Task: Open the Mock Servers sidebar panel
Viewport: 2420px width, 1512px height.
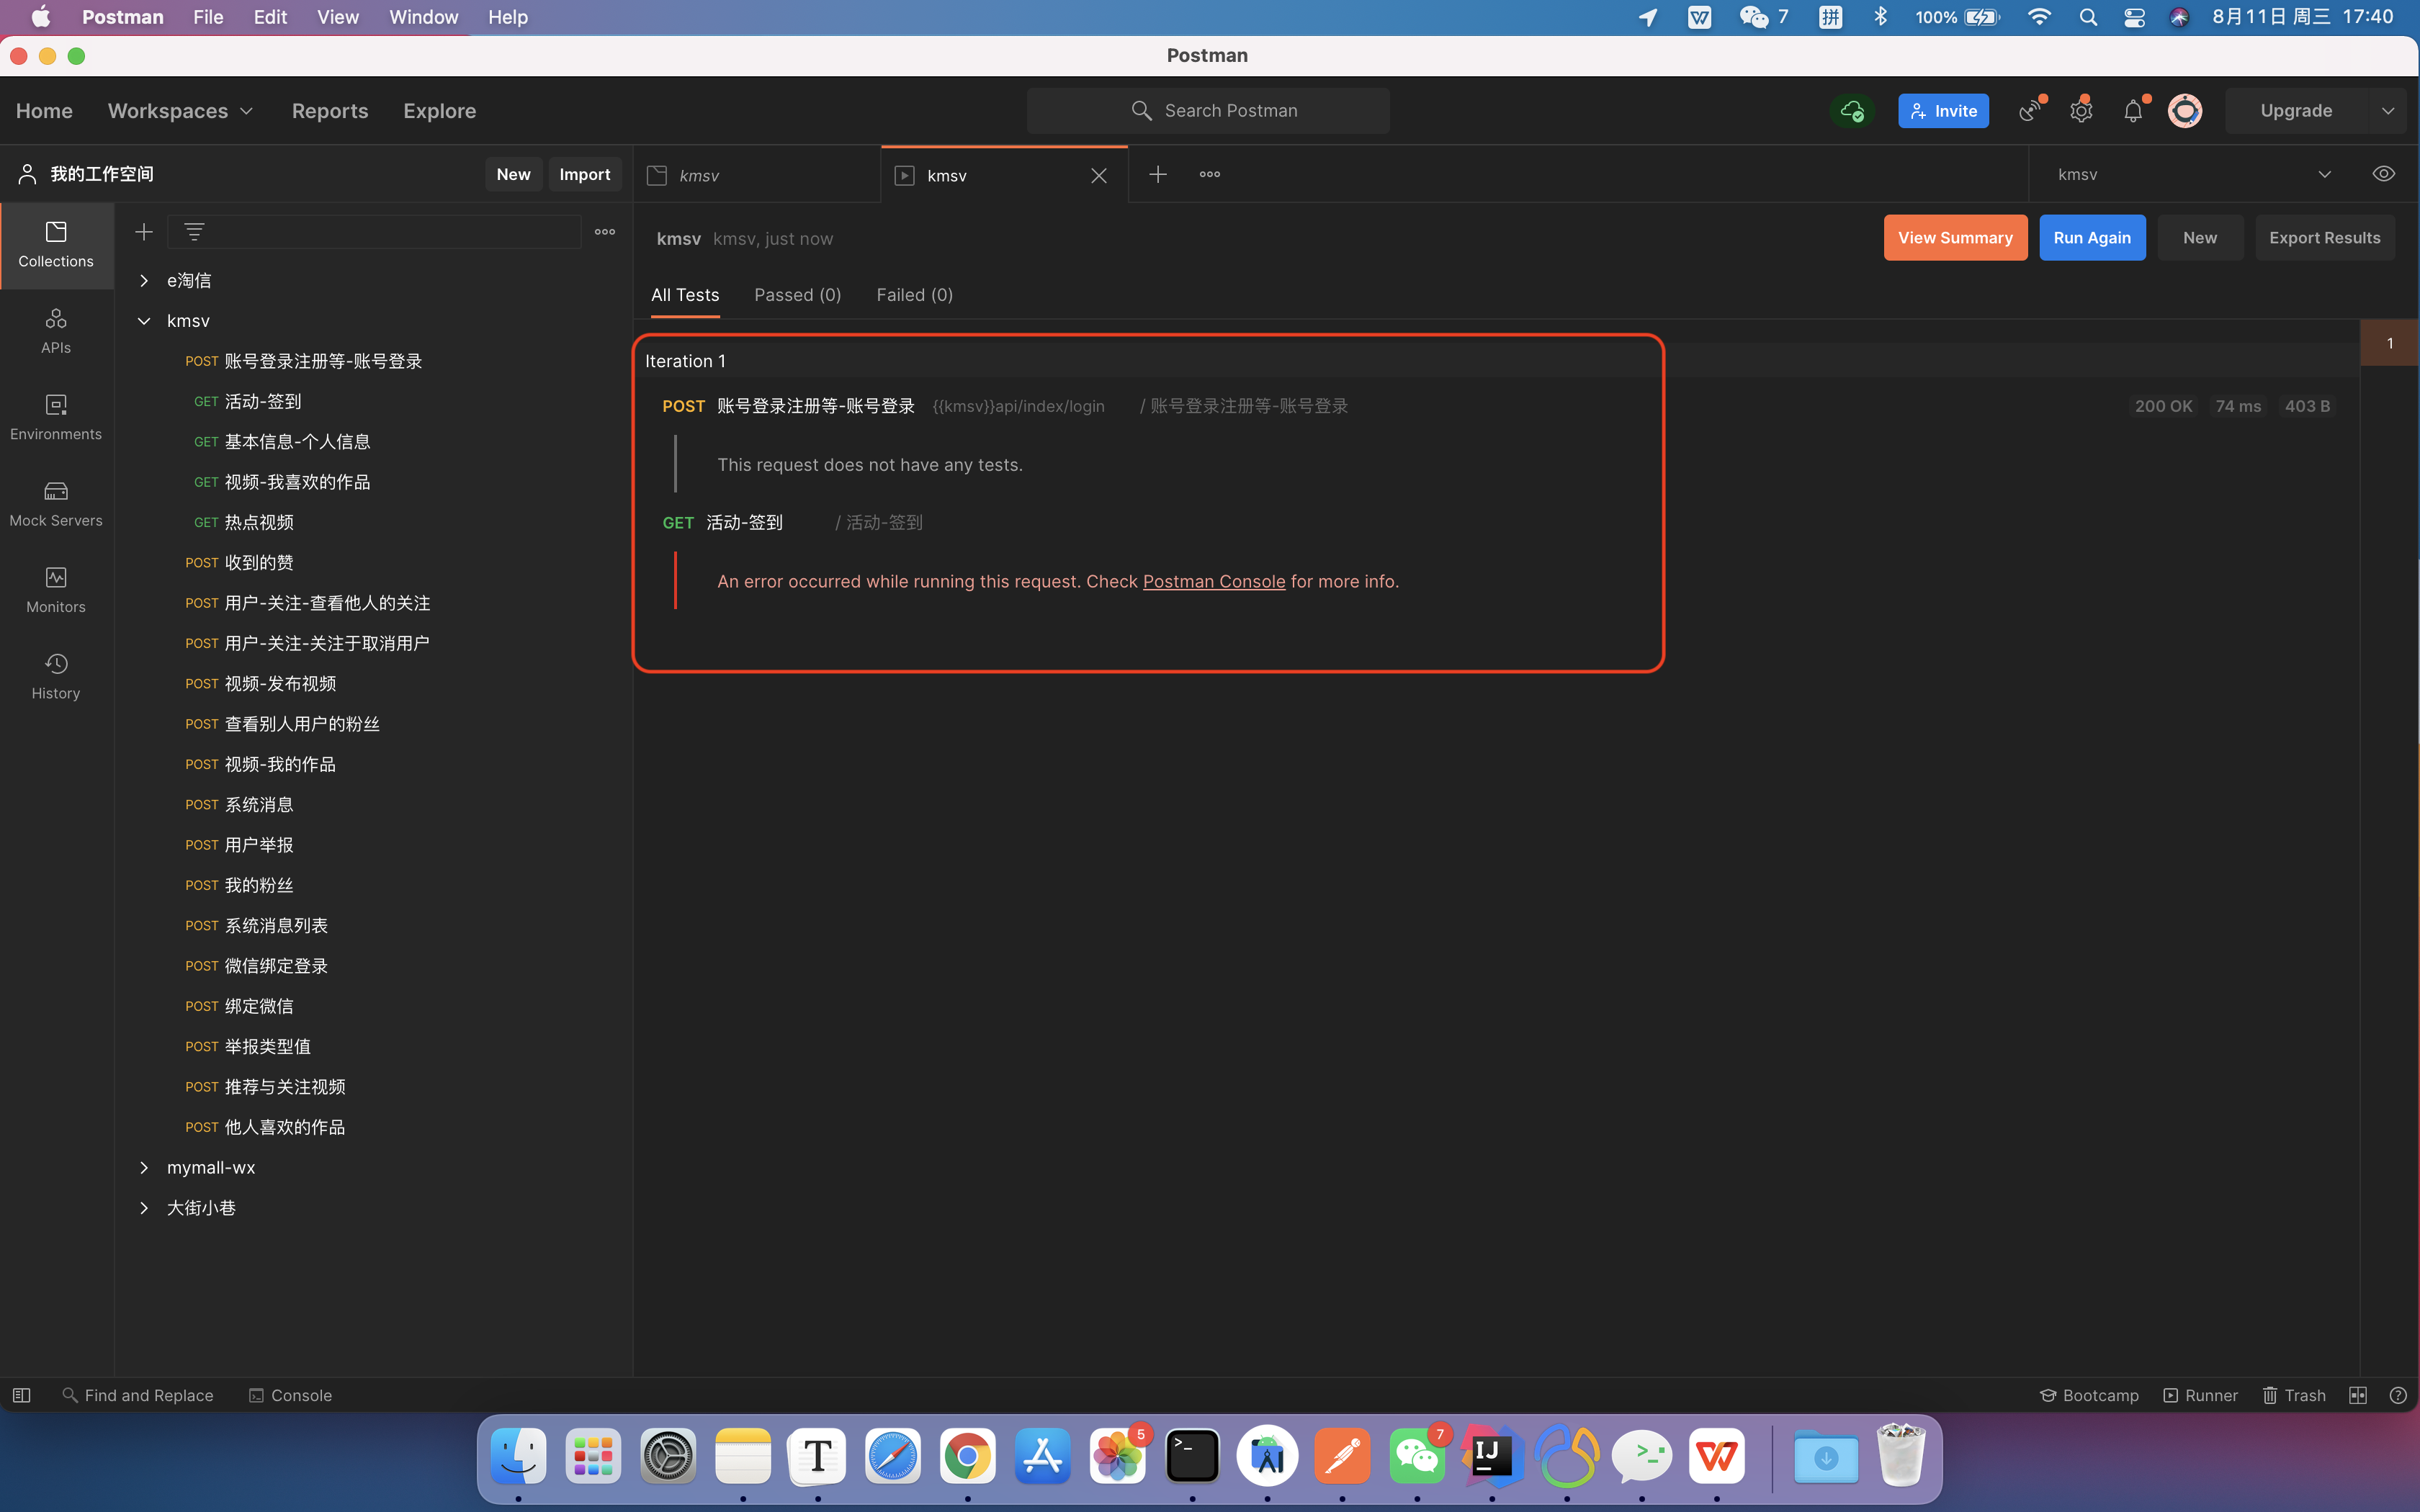Action: click(x=56, y=503)
